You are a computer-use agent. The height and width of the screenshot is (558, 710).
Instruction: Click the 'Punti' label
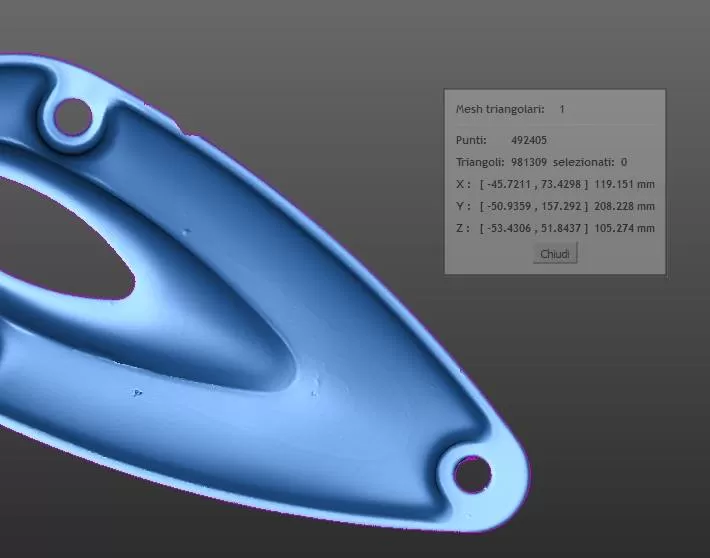pos(471,140)
